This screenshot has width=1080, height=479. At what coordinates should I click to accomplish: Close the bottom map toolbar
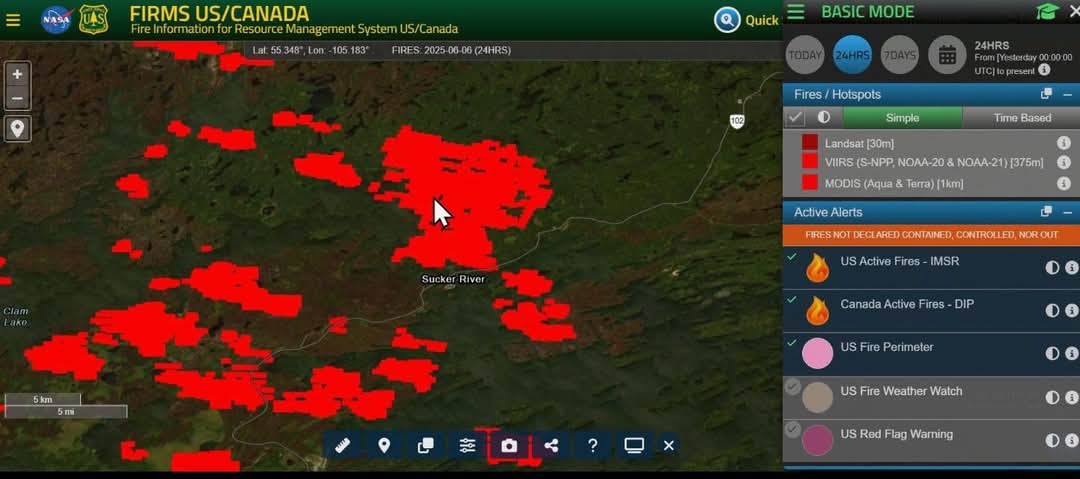[x=668, y=445]
